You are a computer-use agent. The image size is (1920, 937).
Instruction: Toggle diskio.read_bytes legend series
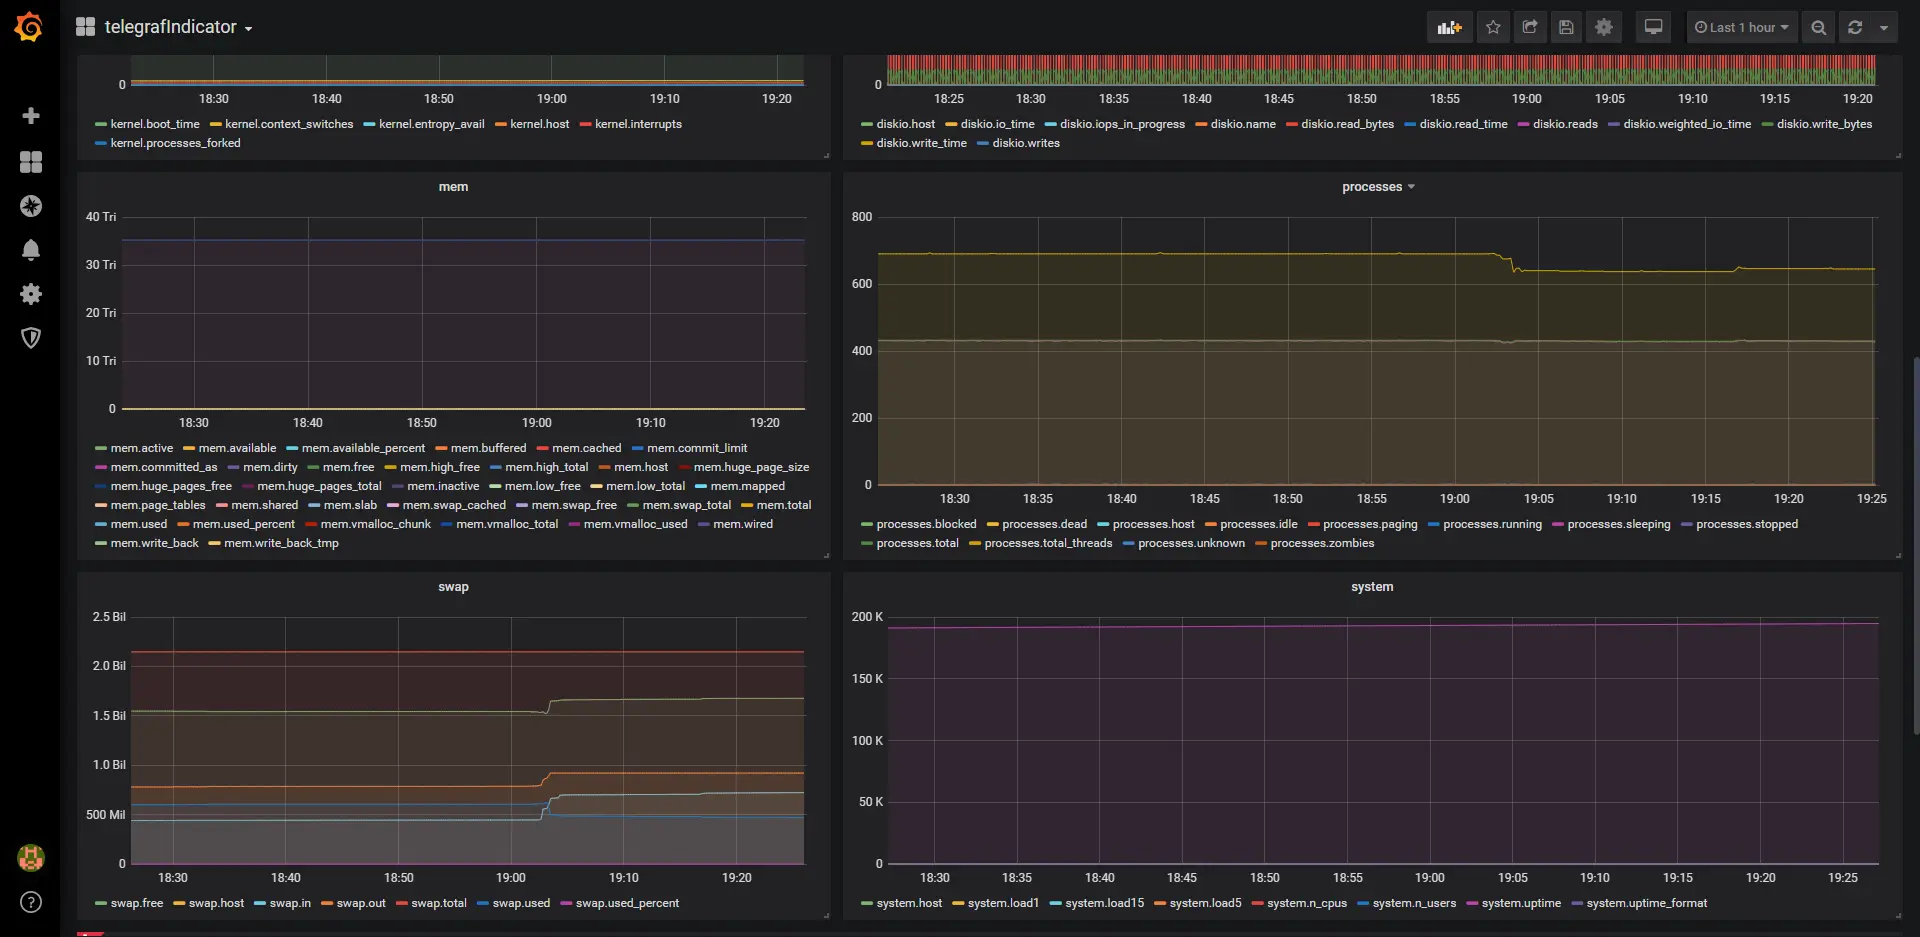1347,124
